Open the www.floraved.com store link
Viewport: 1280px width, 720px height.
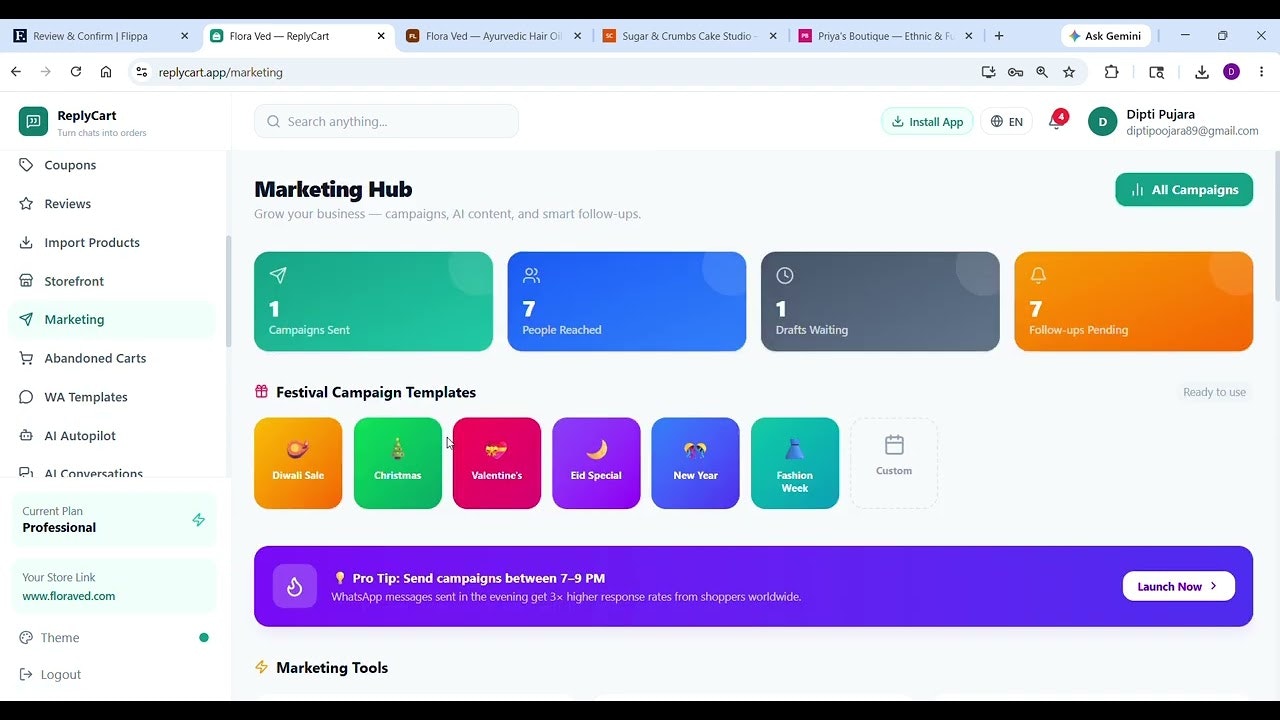[69, 596]
